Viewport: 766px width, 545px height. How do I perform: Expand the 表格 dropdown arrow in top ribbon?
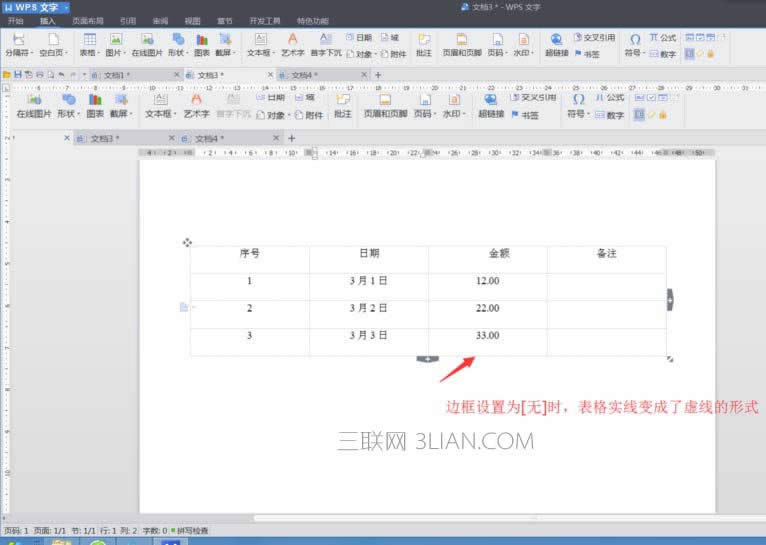point(98,53)
